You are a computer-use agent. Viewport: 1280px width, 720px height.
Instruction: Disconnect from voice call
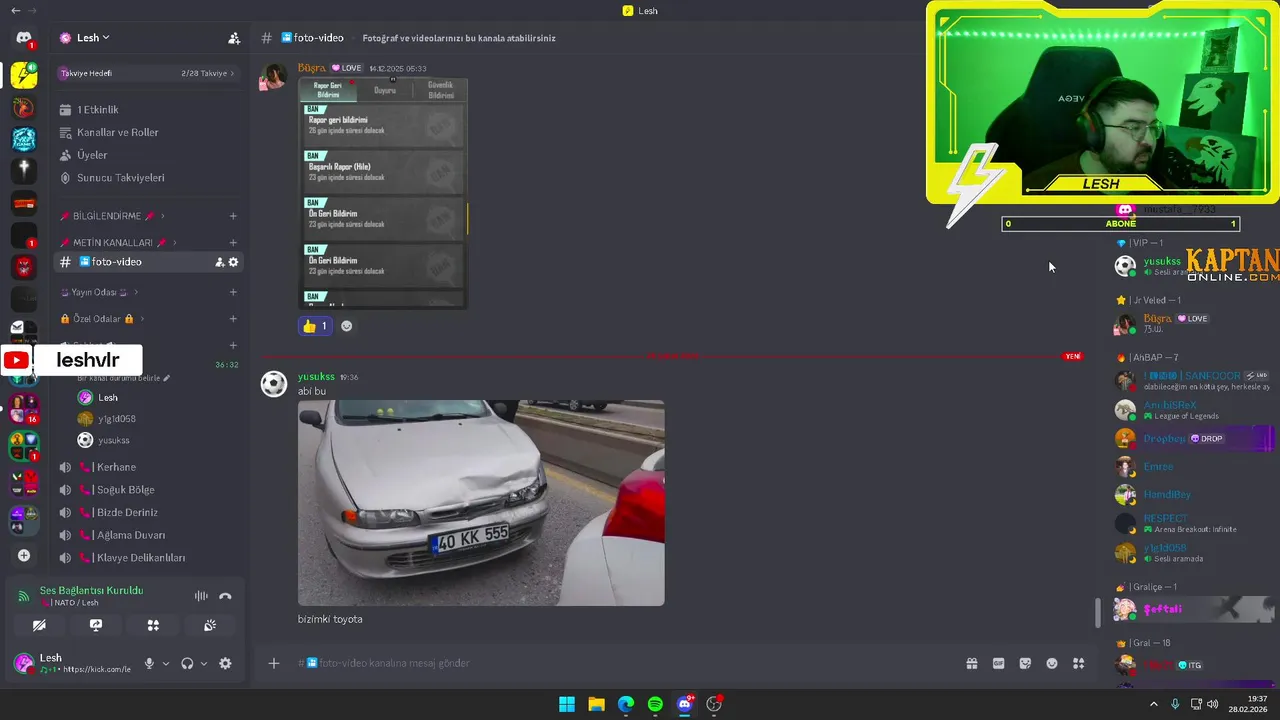pyautogui.click(x=225, y=596)
